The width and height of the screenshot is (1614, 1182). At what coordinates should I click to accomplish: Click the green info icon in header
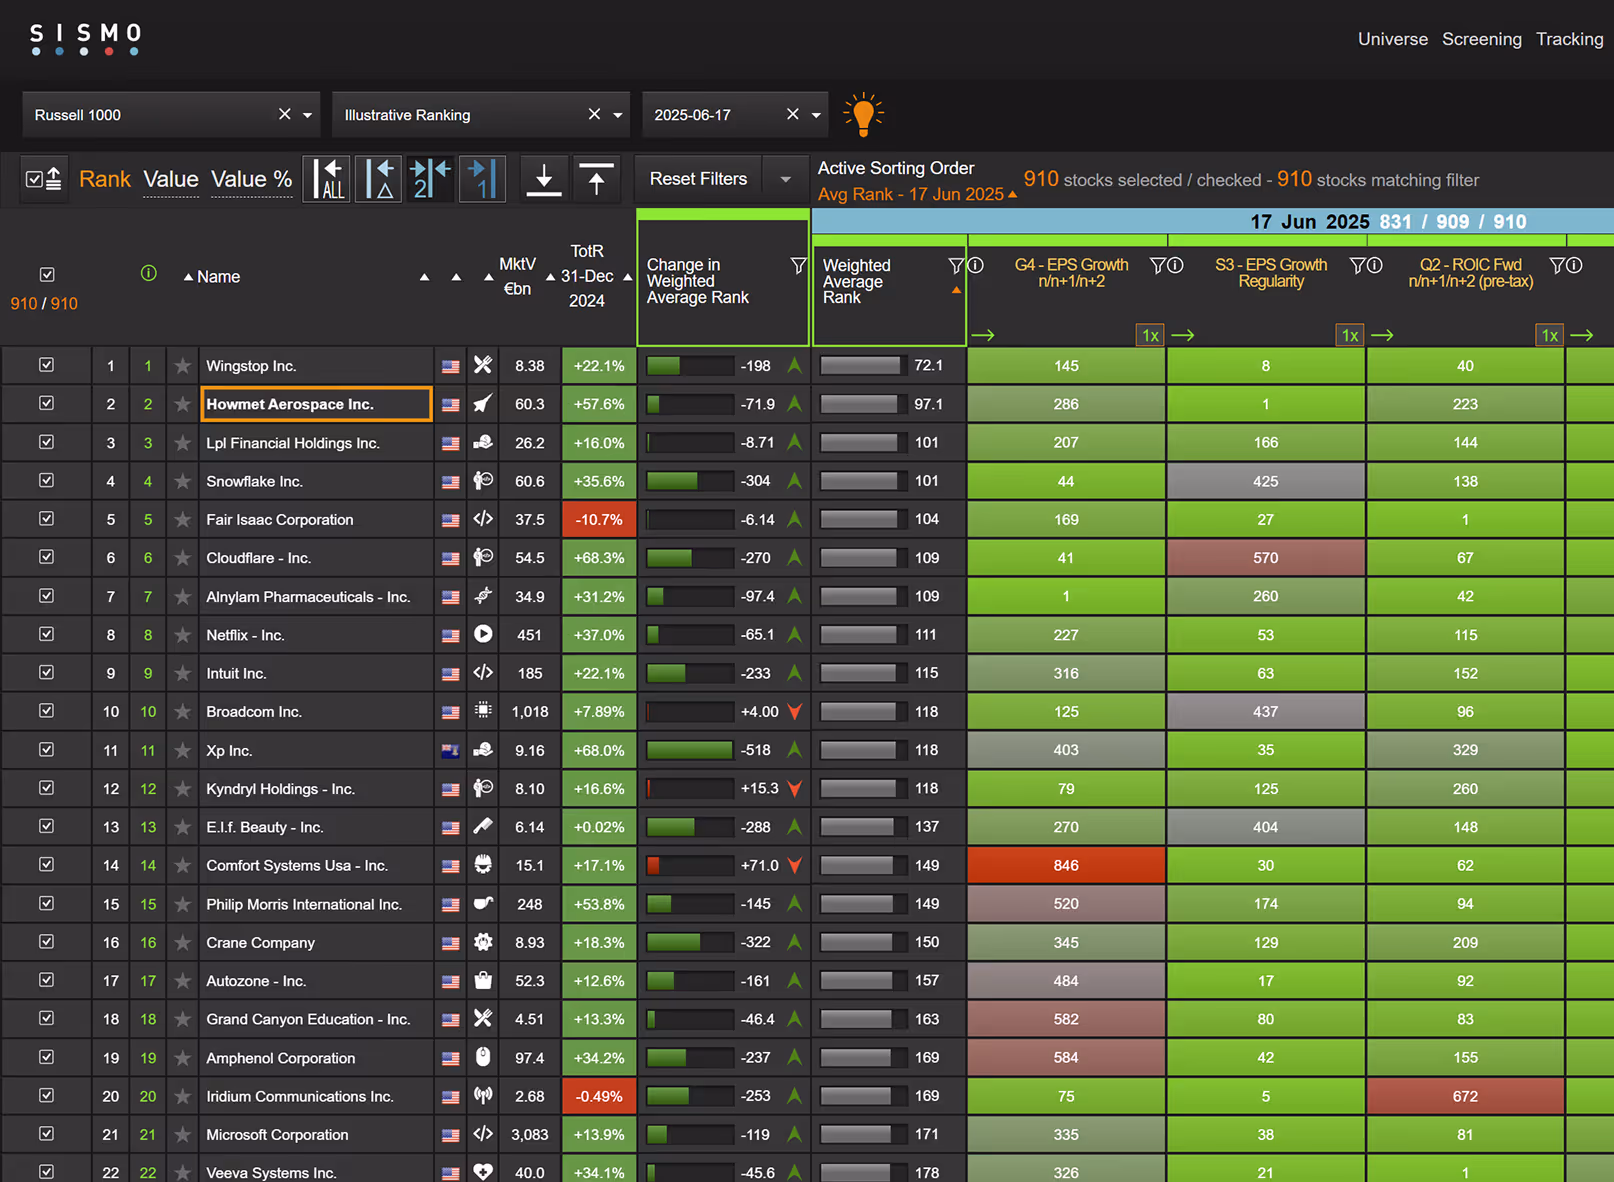point(149,273)
